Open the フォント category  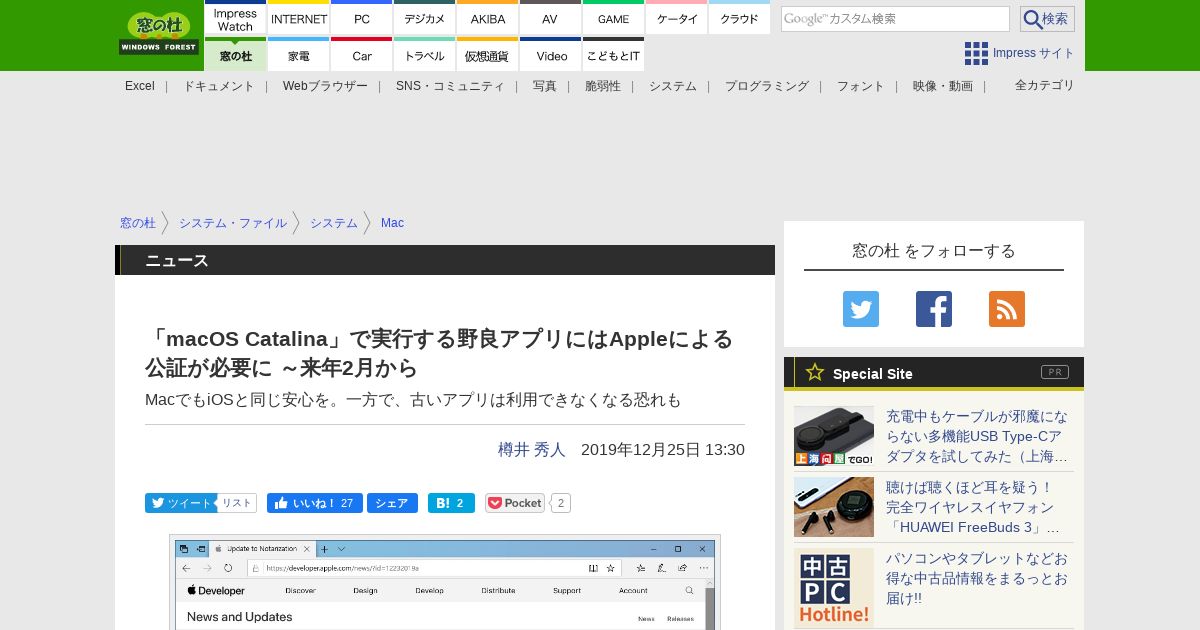point(861,86)
